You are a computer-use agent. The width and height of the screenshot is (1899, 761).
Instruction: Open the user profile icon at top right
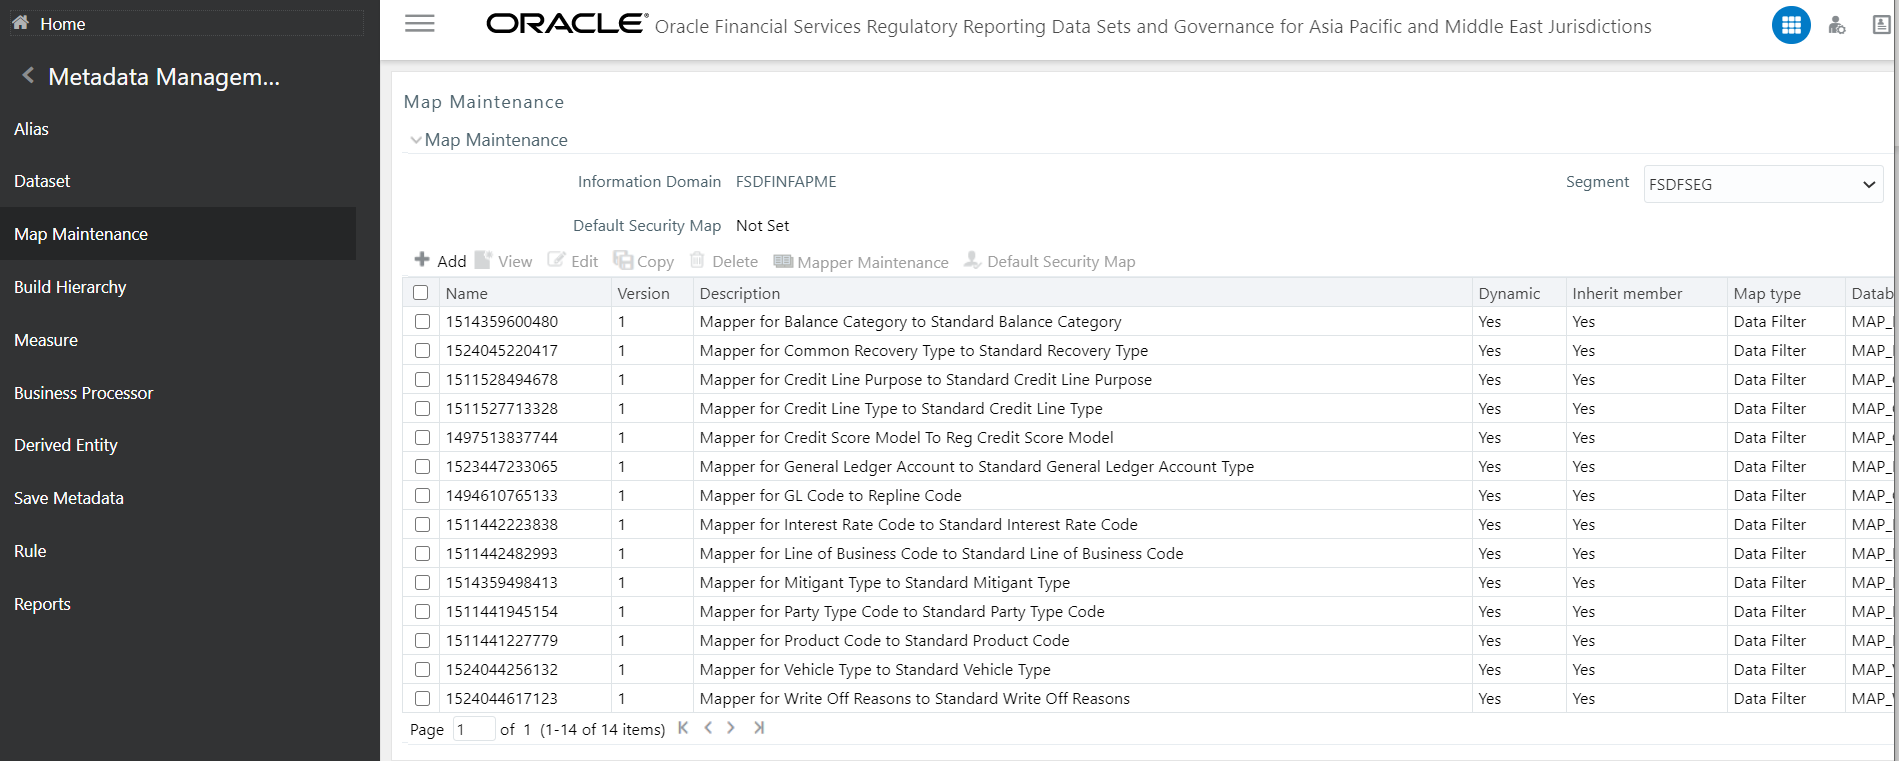point(1881,25)
